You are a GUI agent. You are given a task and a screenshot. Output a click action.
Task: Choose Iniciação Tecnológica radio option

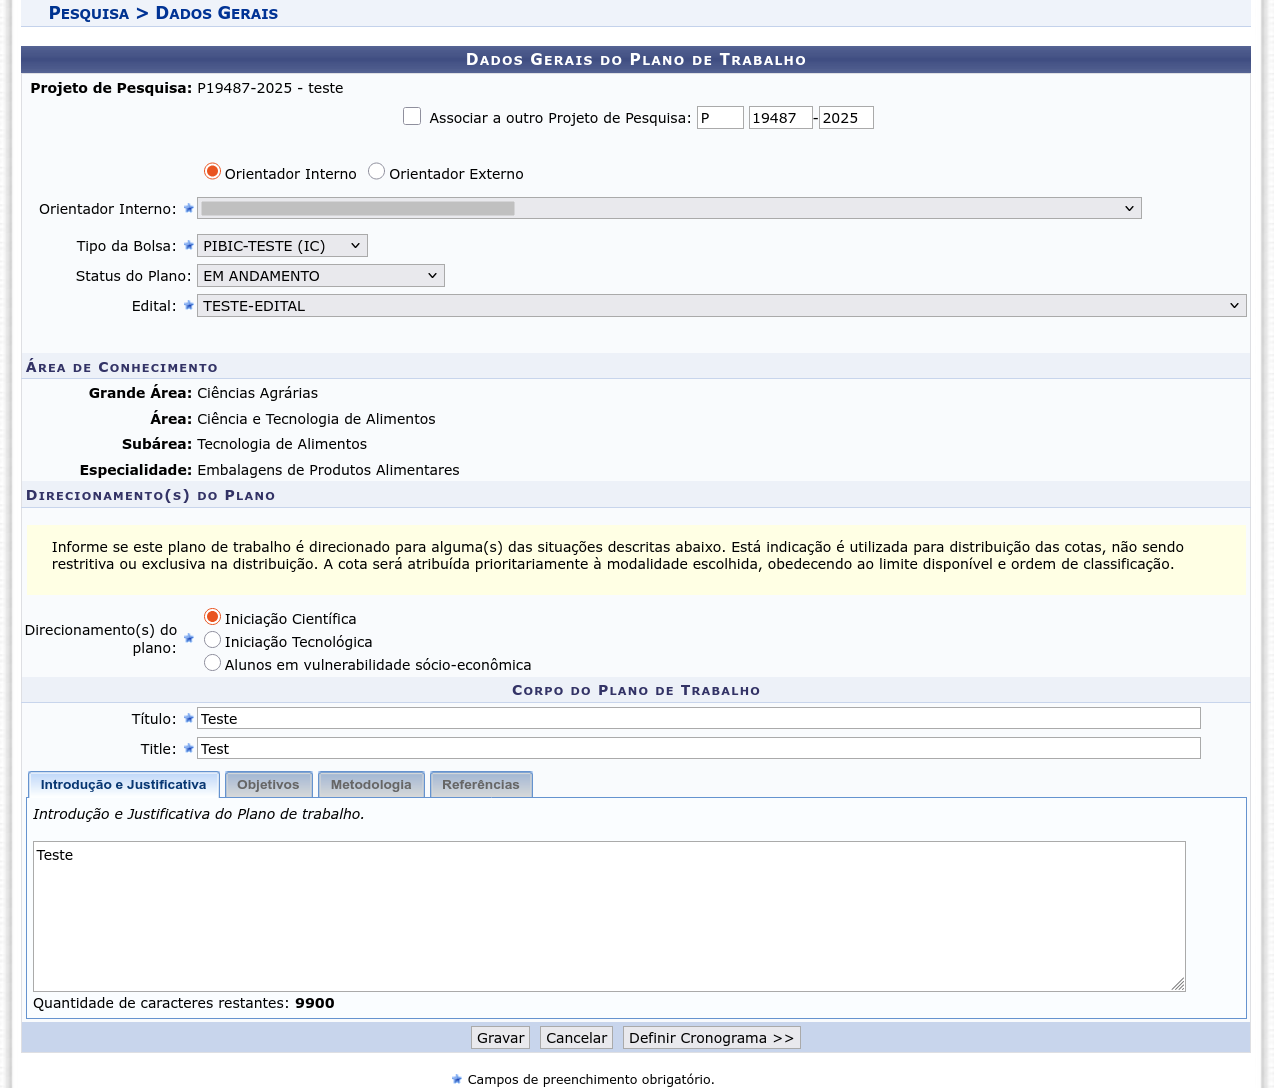coord(212,640)
